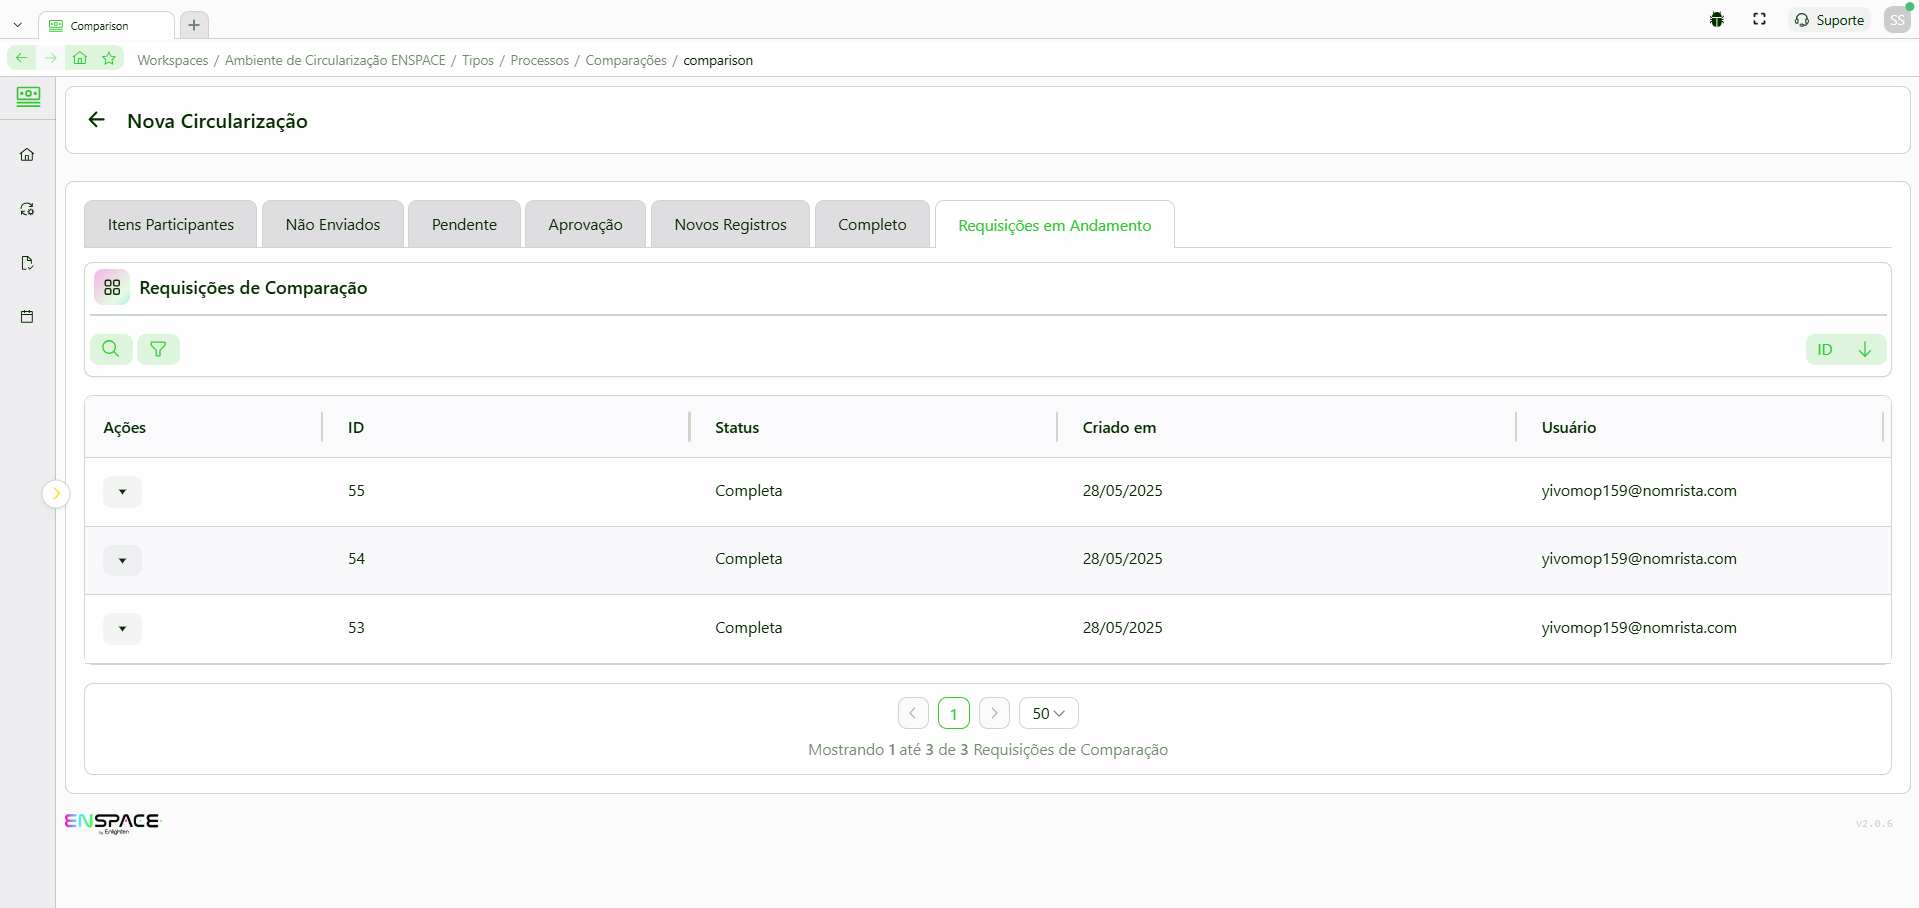Image resolution: width=1919 pixels, height=908 pixels.
Task: Open the filter funnel icon
Action: point(158,349)
